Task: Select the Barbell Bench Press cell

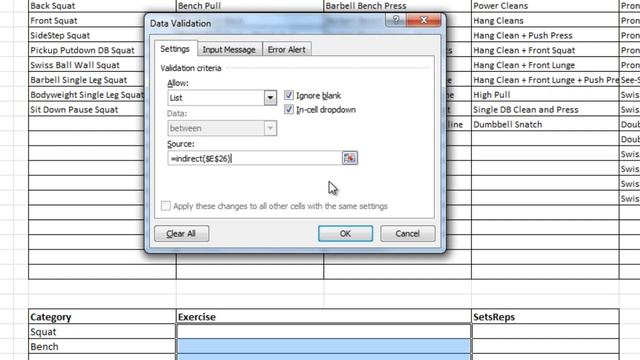Action: 397,6
